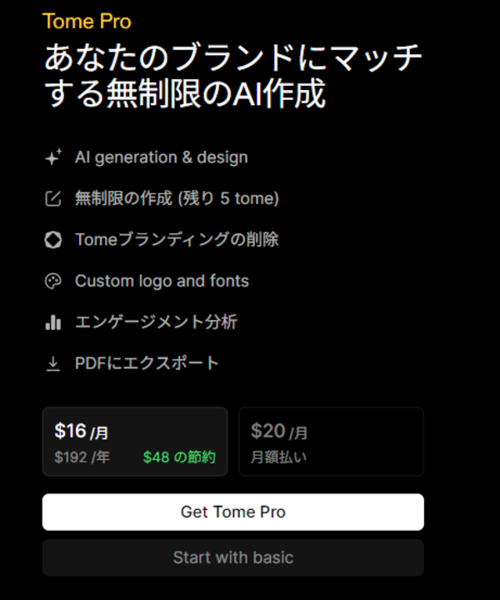This screenshot has height=600, width=500.
Task: Click the $192 /年 yearly price text
Action: coord(82,457)
